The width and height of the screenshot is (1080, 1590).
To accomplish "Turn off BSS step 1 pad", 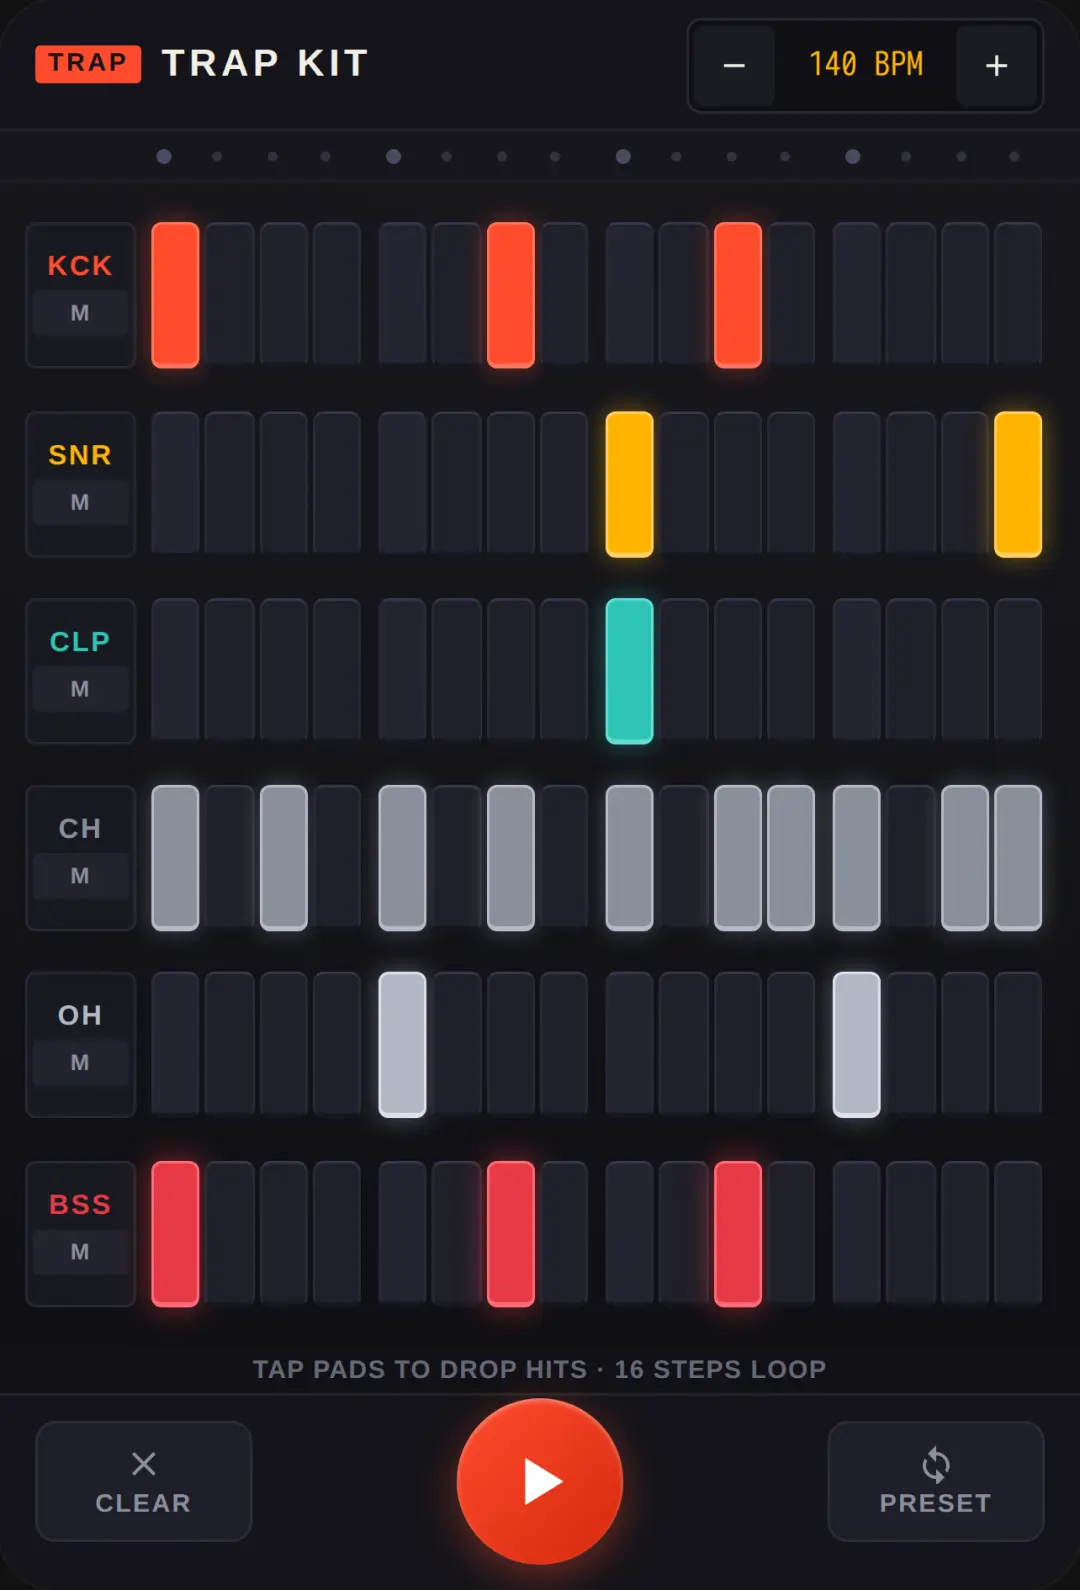I will point(175,1234).
